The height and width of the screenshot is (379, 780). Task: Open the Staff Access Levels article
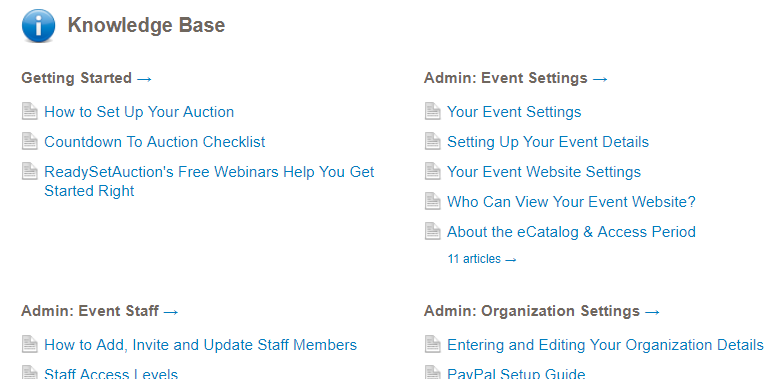(x=111, y=374)
